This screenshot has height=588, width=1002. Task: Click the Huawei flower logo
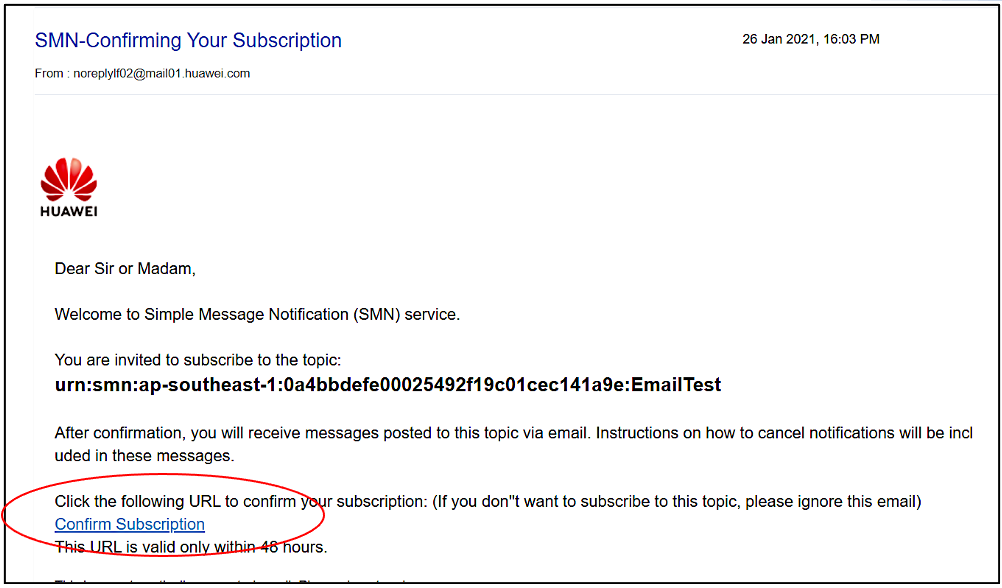click(x=68, y=179)
